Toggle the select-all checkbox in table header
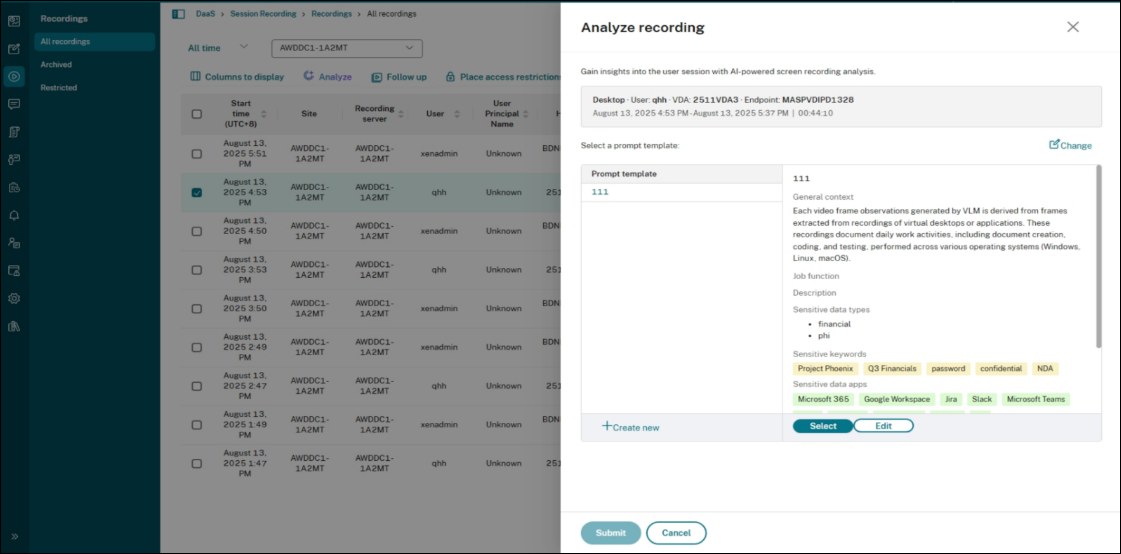Image resolution: width=1121 pixels, height=554 pixels. tap(196, 114)
